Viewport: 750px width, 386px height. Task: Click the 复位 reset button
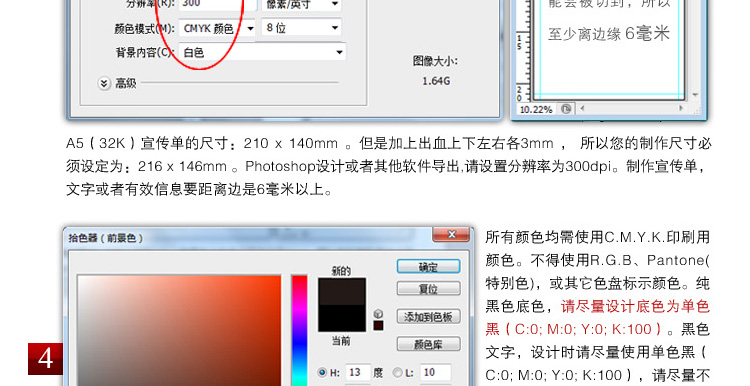click(x=428, y=289)
